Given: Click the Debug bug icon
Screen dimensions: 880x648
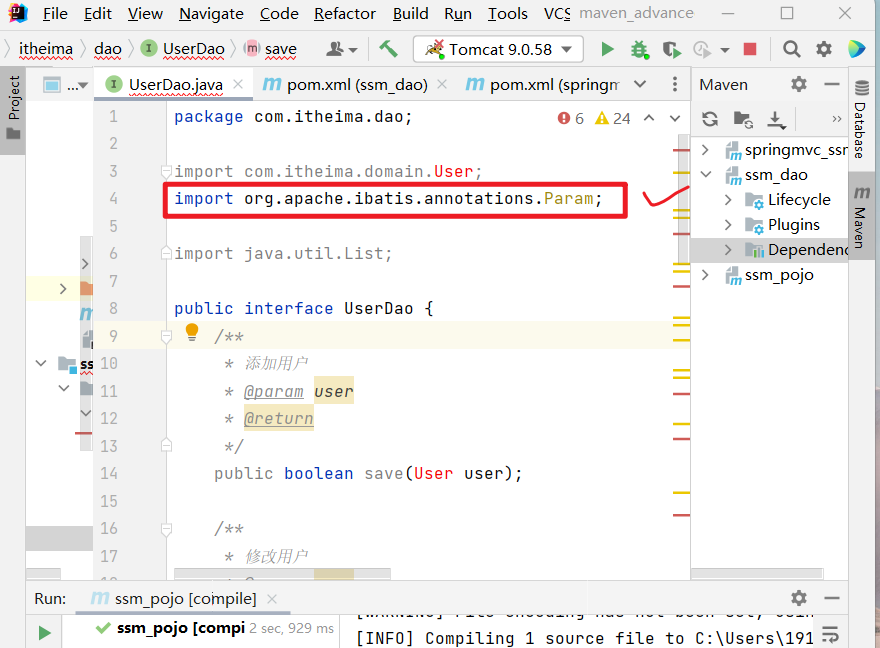Looking at the screenshot, I should 639,49.
